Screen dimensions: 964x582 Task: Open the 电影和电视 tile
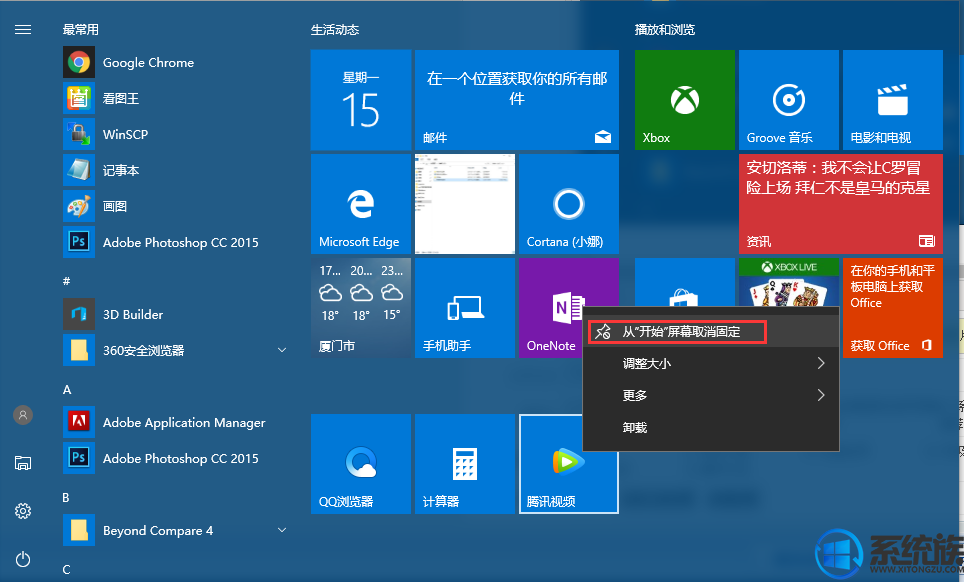click(x=893, y=100)
